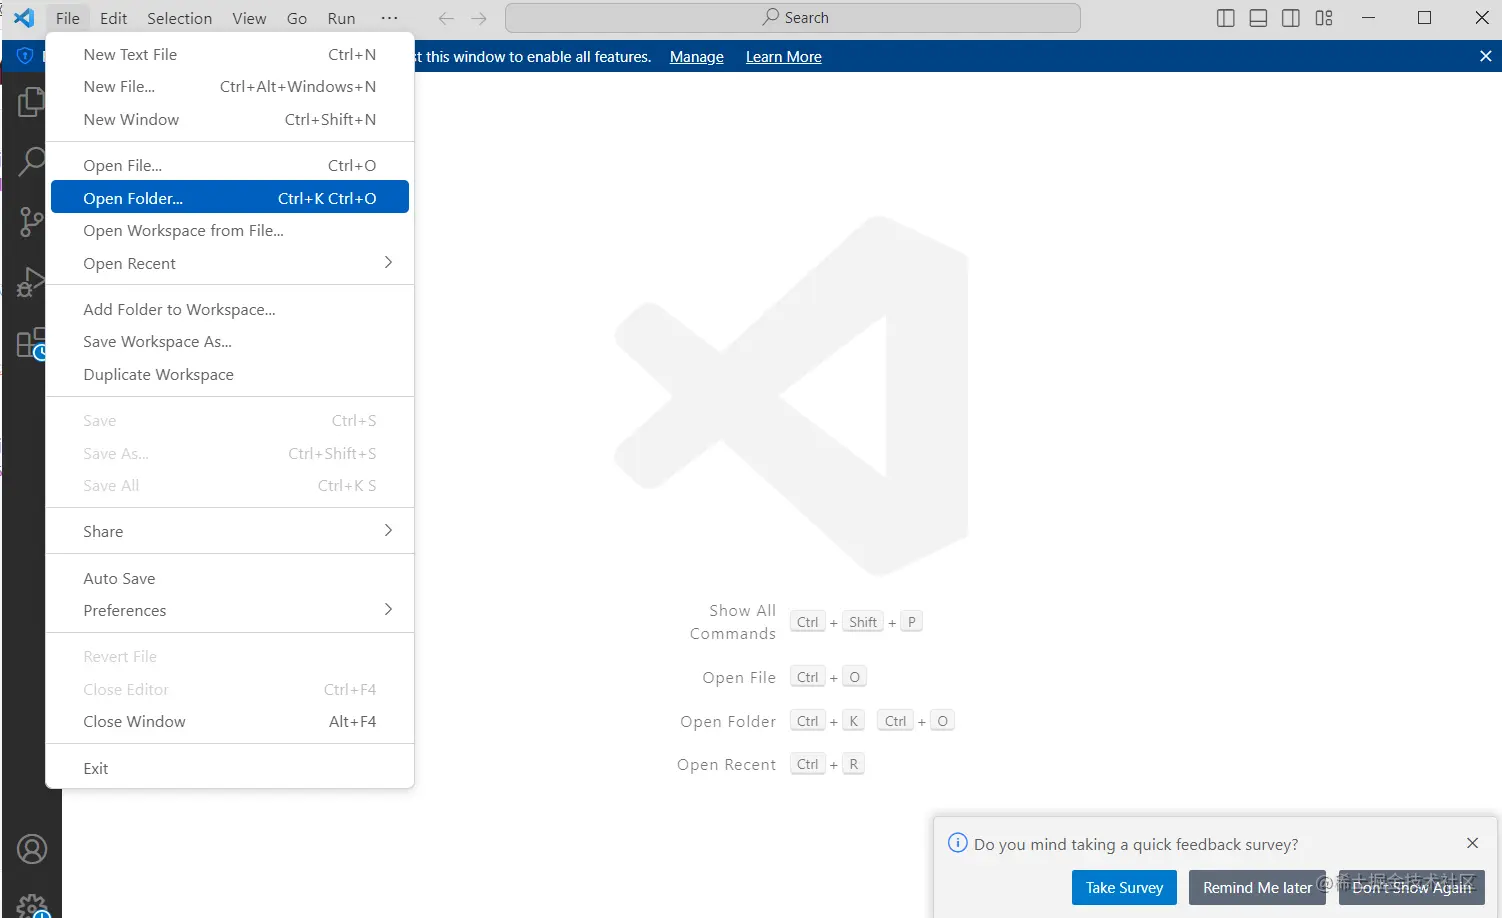Toggle the primary side bar layout icon

coord(1225,18)
